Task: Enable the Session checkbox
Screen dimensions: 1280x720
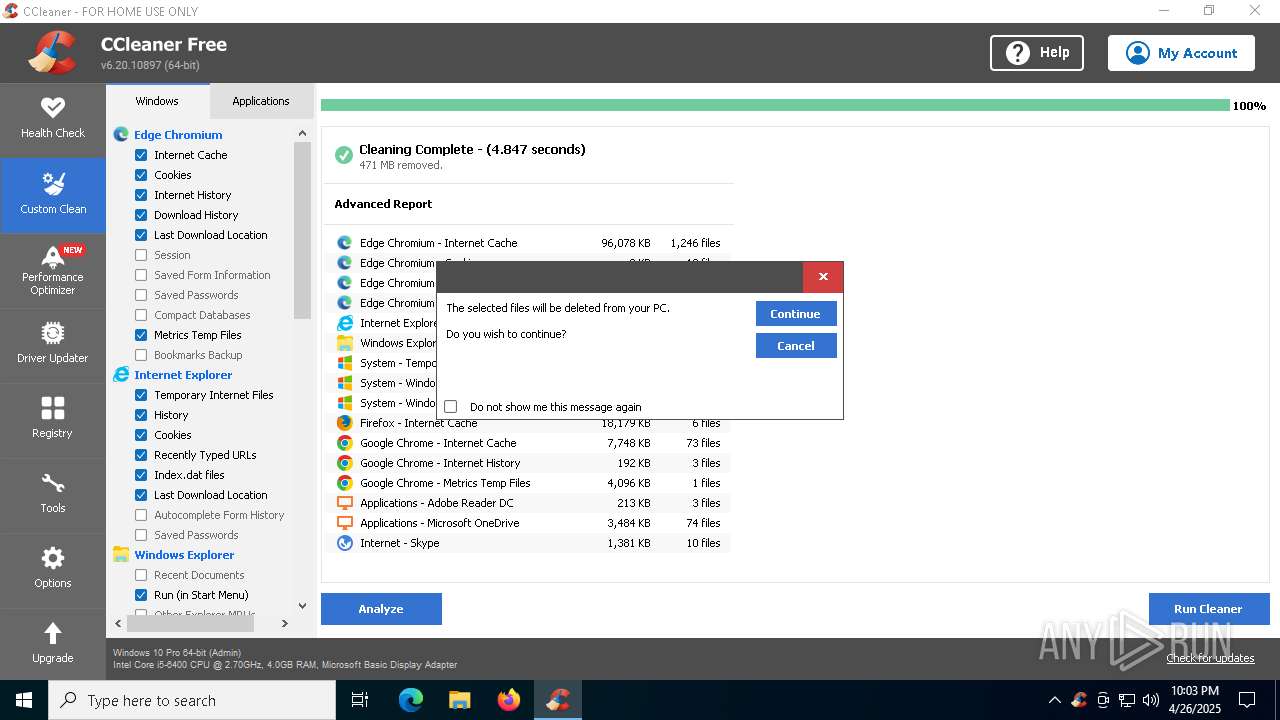Action: click(x=141, y=255)
